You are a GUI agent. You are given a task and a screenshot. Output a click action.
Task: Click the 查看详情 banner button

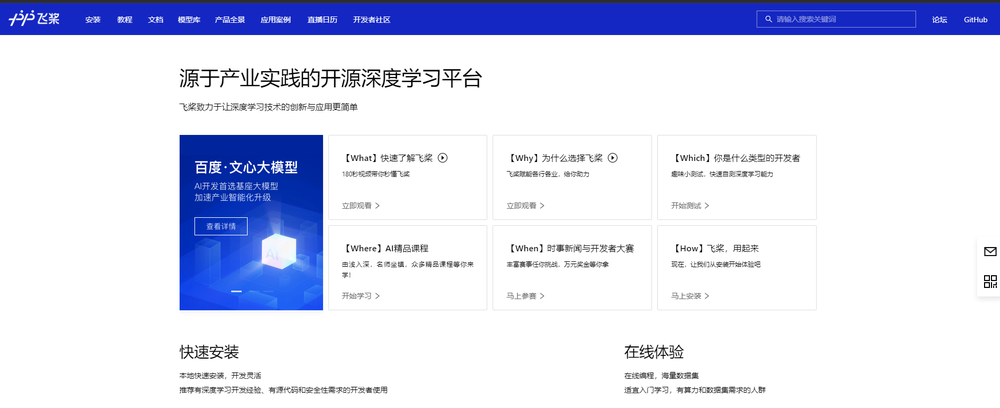point(221,226)
